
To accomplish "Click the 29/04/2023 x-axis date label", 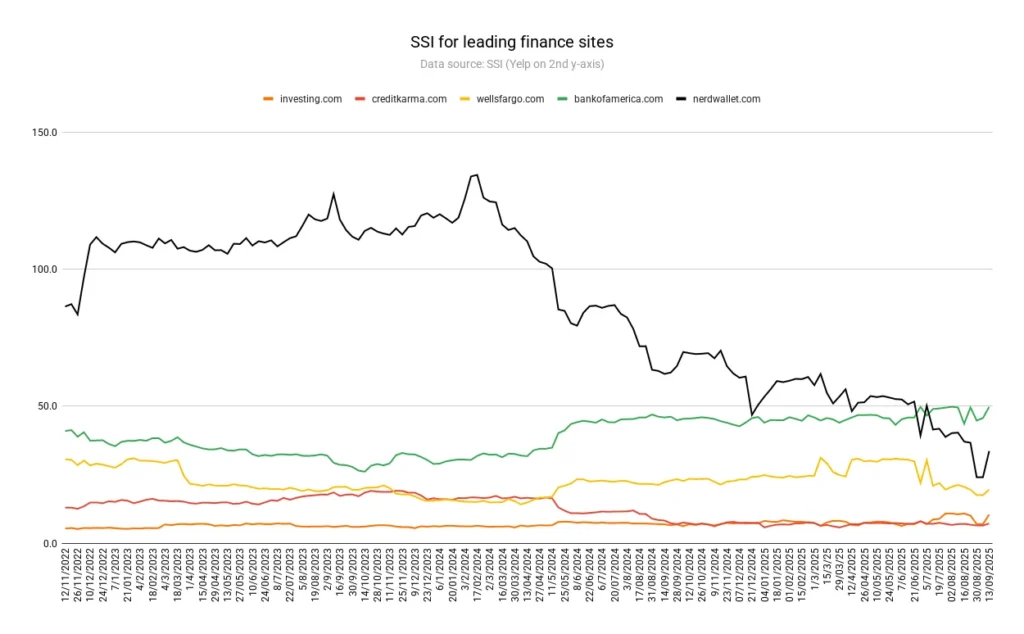I will pyautogui.click(x=215, y=575).
